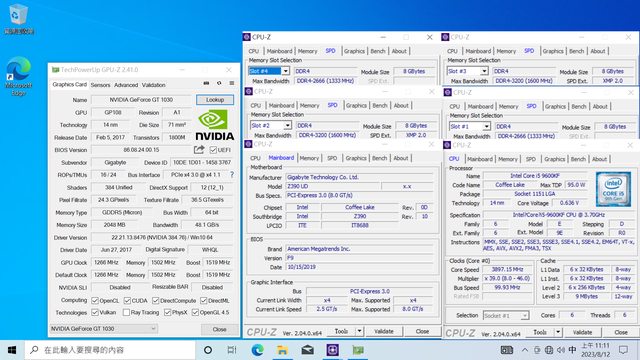The height and width of the screenshot is (360, 640).
Task: Toggle the UEFI checkbox
Action: pyautogui.click(x=213, y=150)
